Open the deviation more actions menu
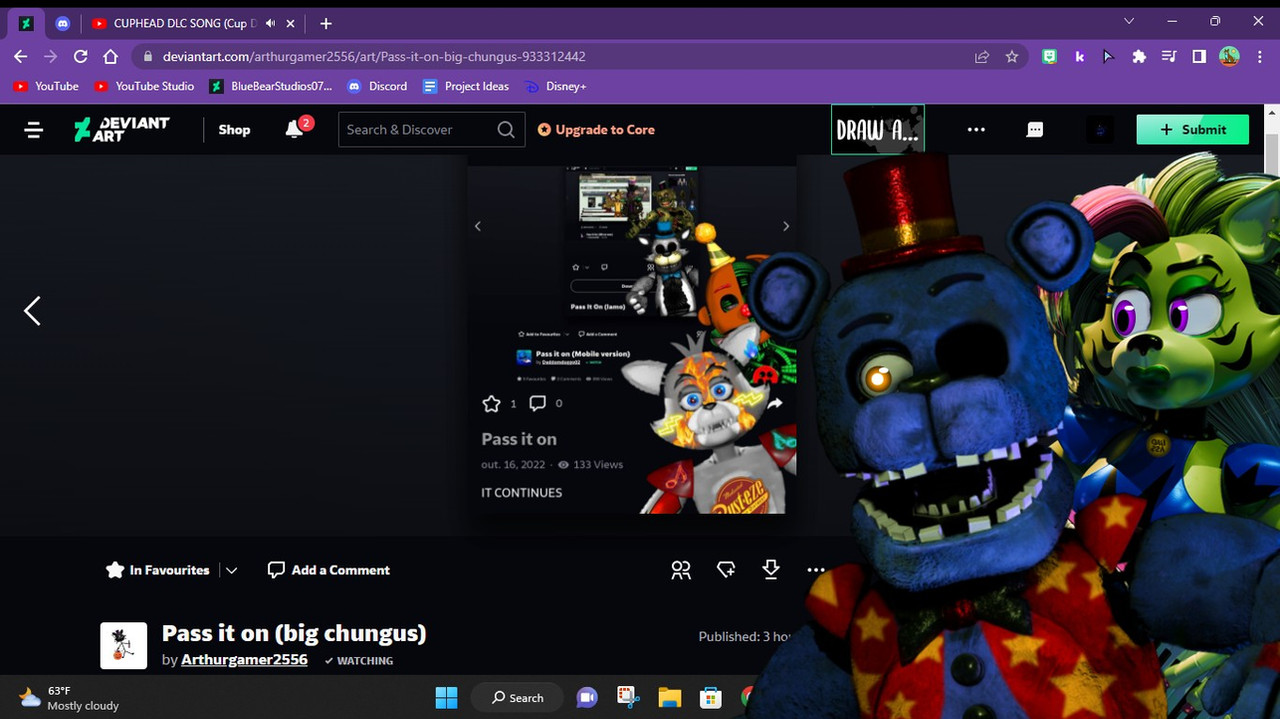Image resolution: width=1280 pixels, height=719 pixels. coord(816,570)
